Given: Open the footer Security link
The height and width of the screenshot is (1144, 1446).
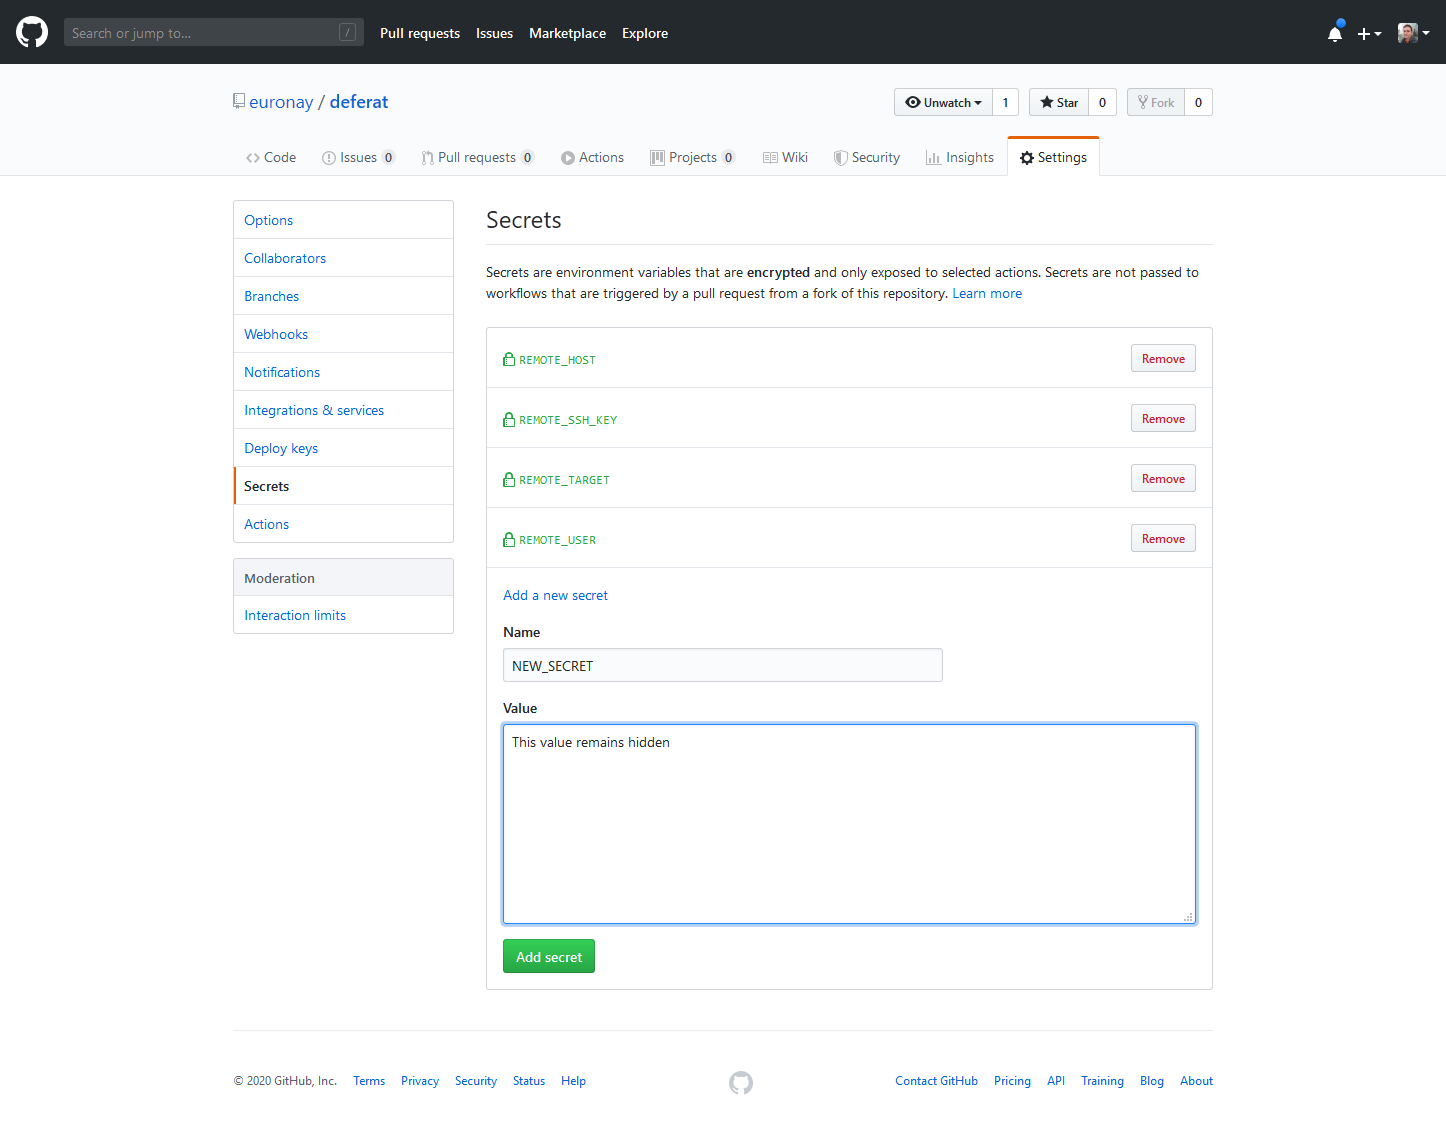Looking at the screenshot, I should pos(476,1081).
